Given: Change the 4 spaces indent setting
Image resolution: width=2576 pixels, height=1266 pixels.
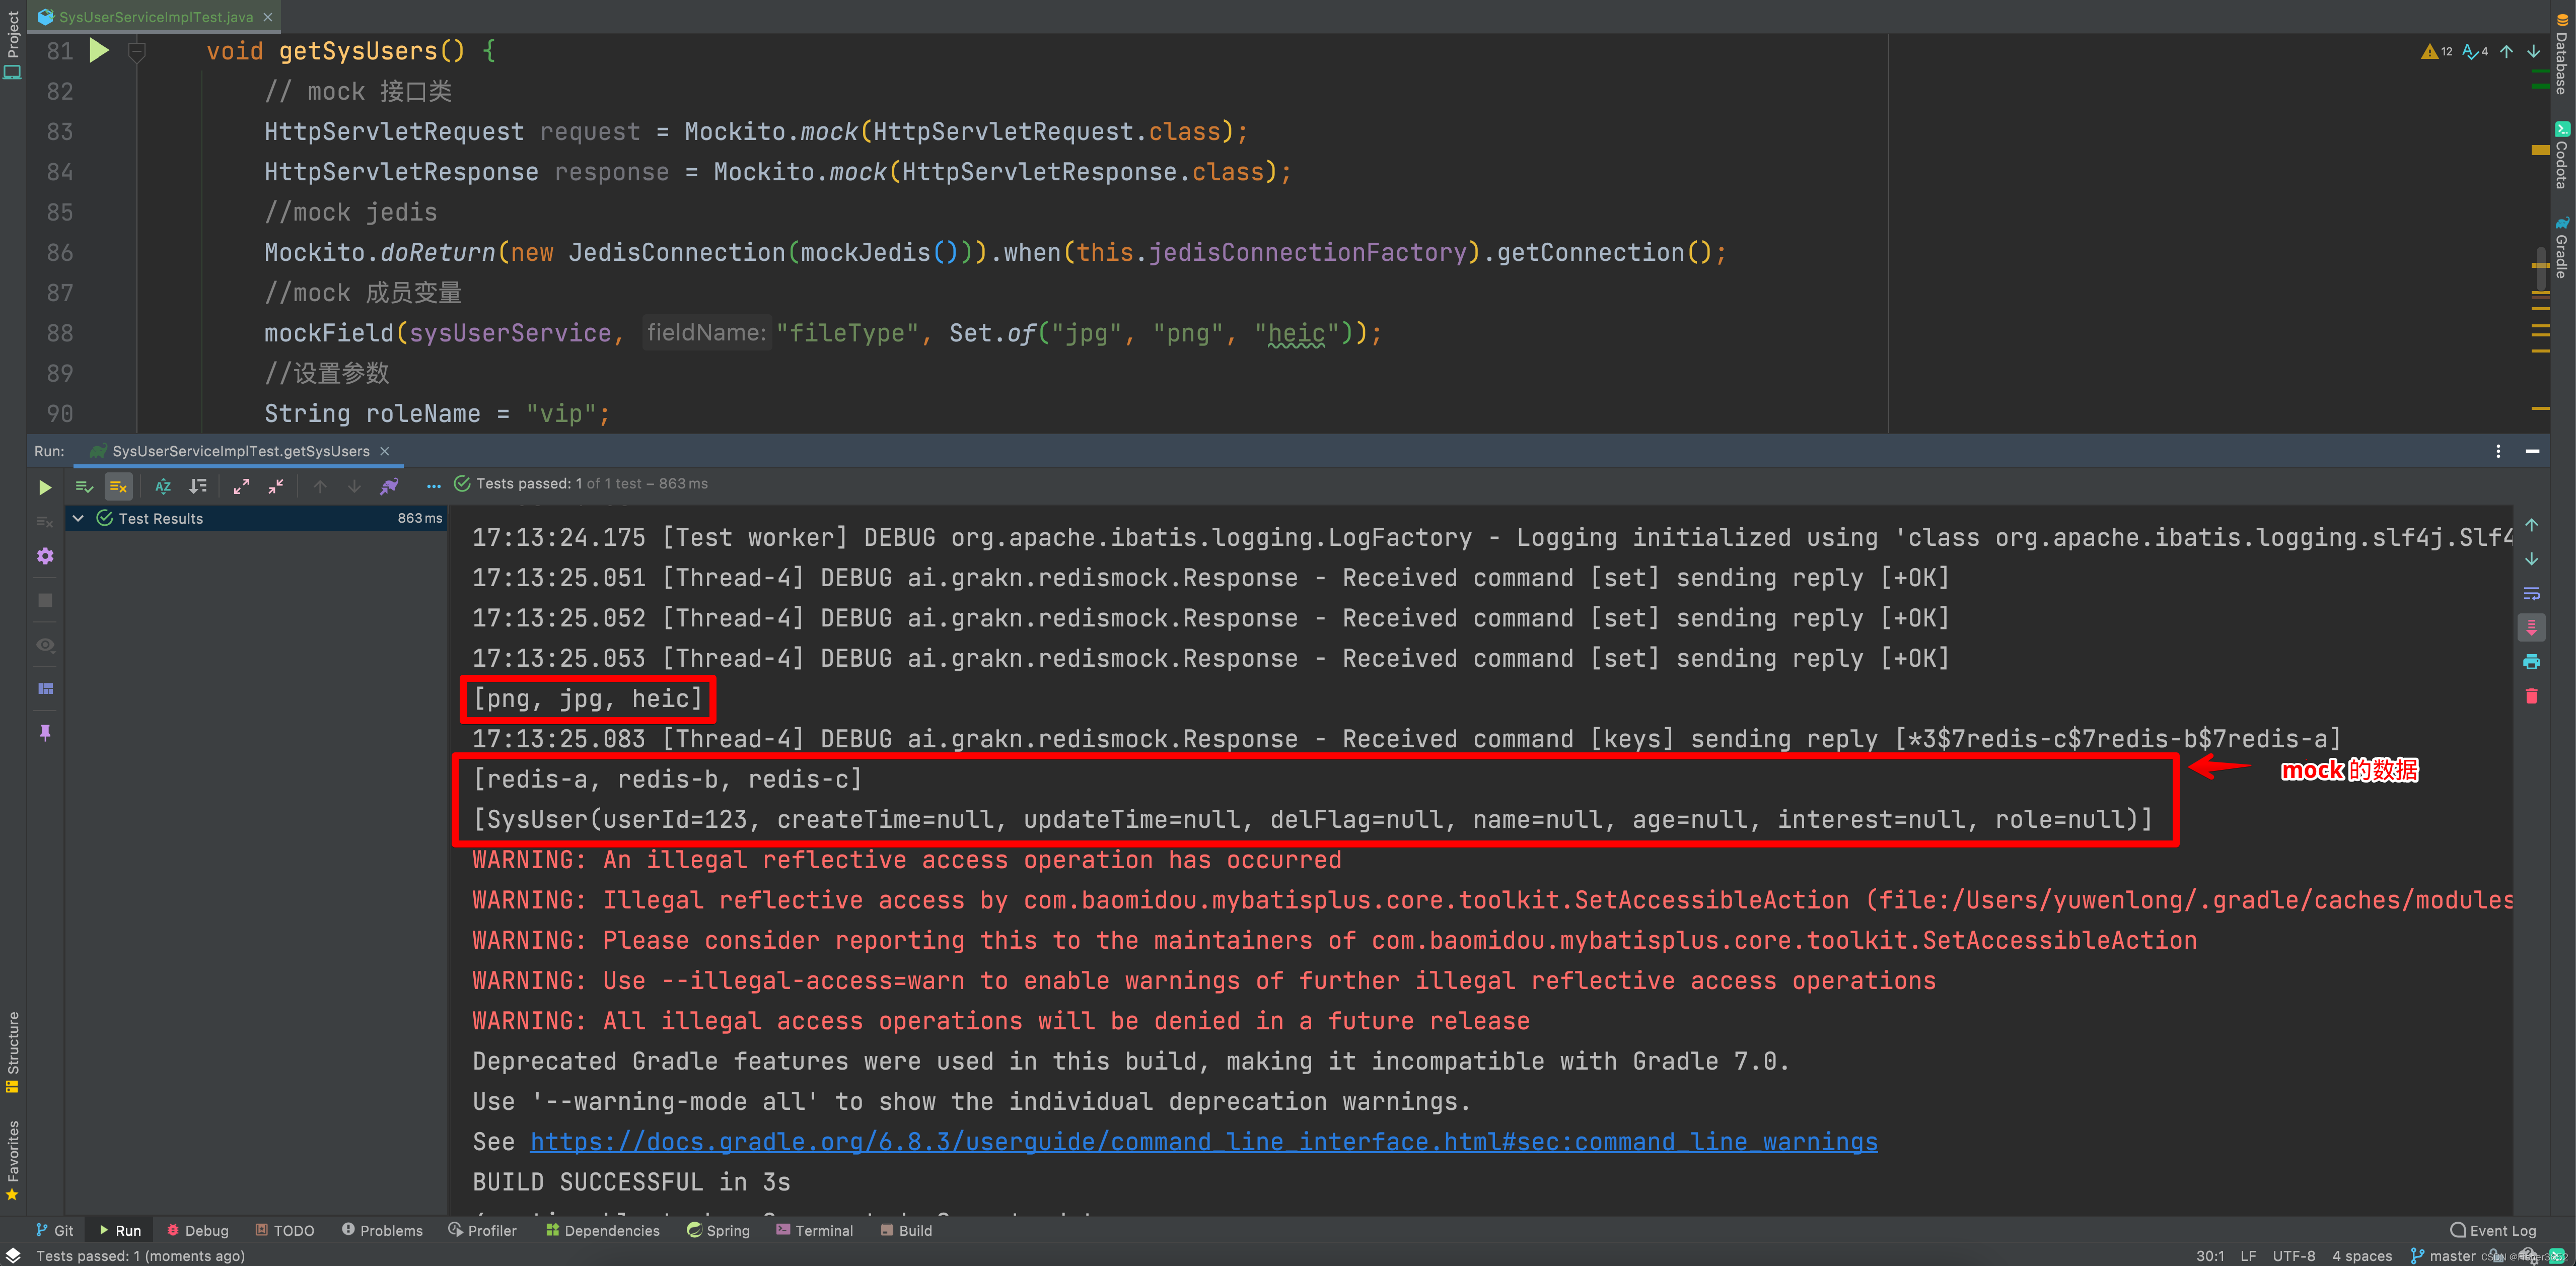Looking at the screenshot, I should point(2362,1256).
